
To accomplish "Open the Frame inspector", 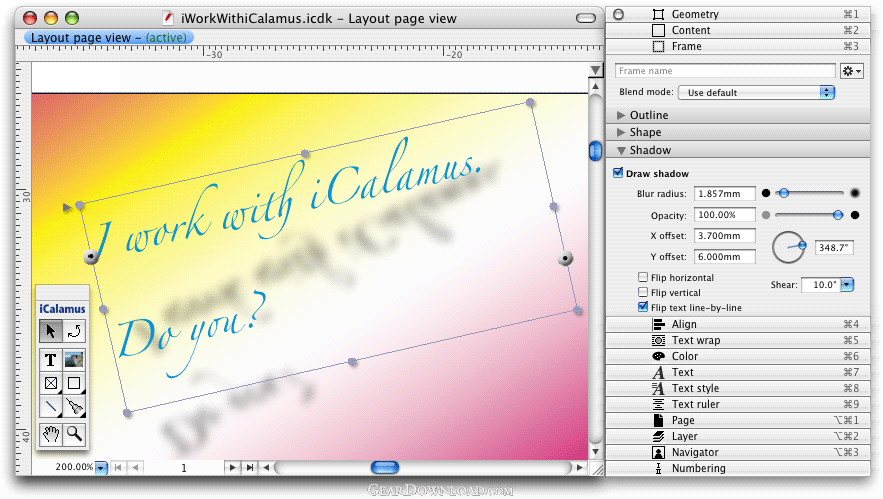I will [x=738, y=46].
